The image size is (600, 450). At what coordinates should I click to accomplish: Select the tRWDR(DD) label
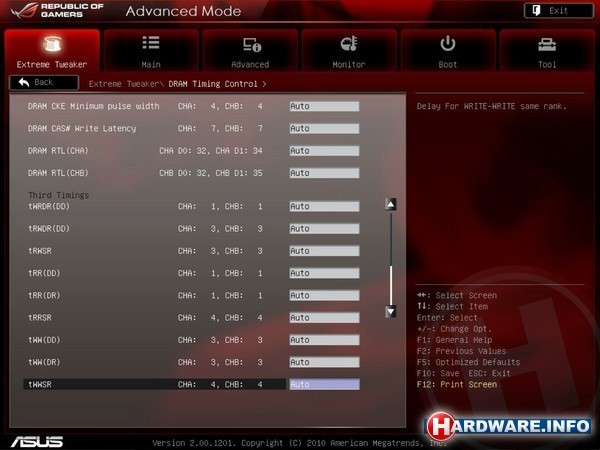(x=49, y=229)
